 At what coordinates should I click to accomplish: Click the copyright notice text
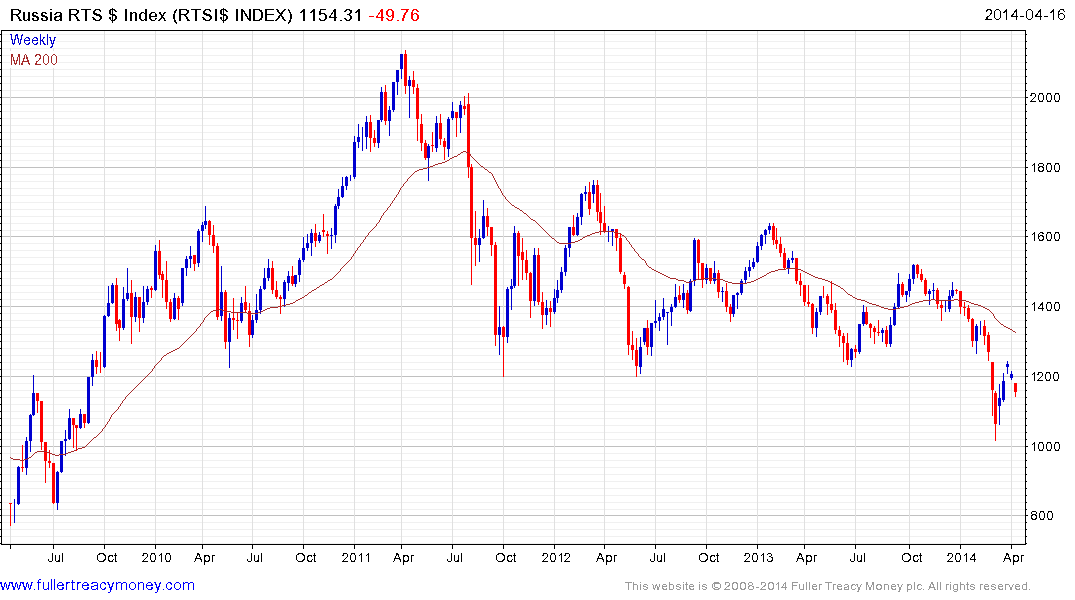828,587
